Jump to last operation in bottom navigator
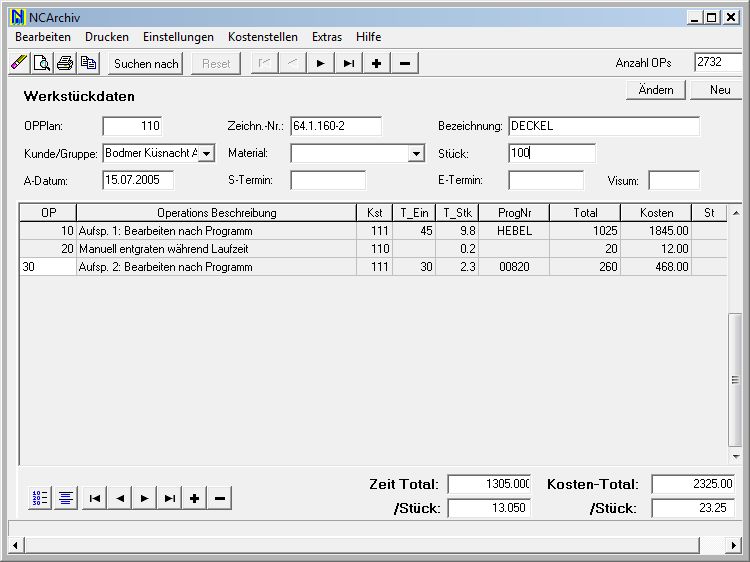750x562 pixels. (x=170, y=498)
